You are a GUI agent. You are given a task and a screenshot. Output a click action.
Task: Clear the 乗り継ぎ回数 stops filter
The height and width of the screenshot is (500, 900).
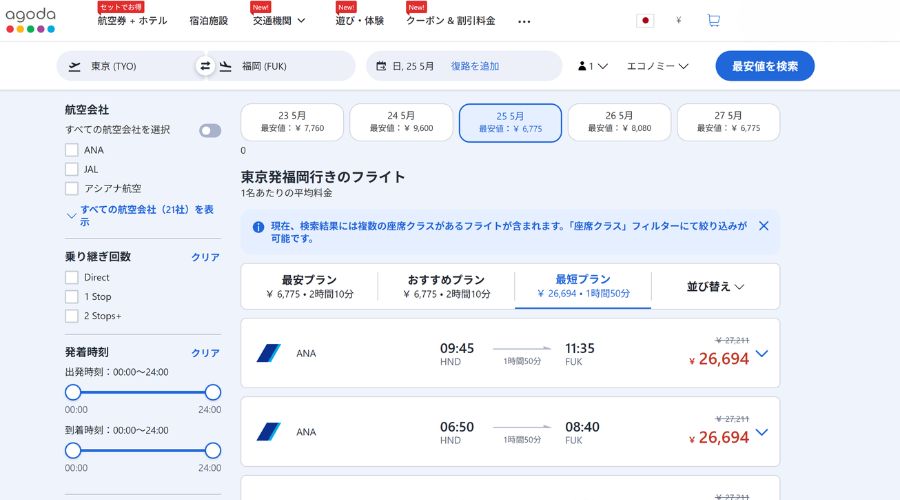[205, 257]
